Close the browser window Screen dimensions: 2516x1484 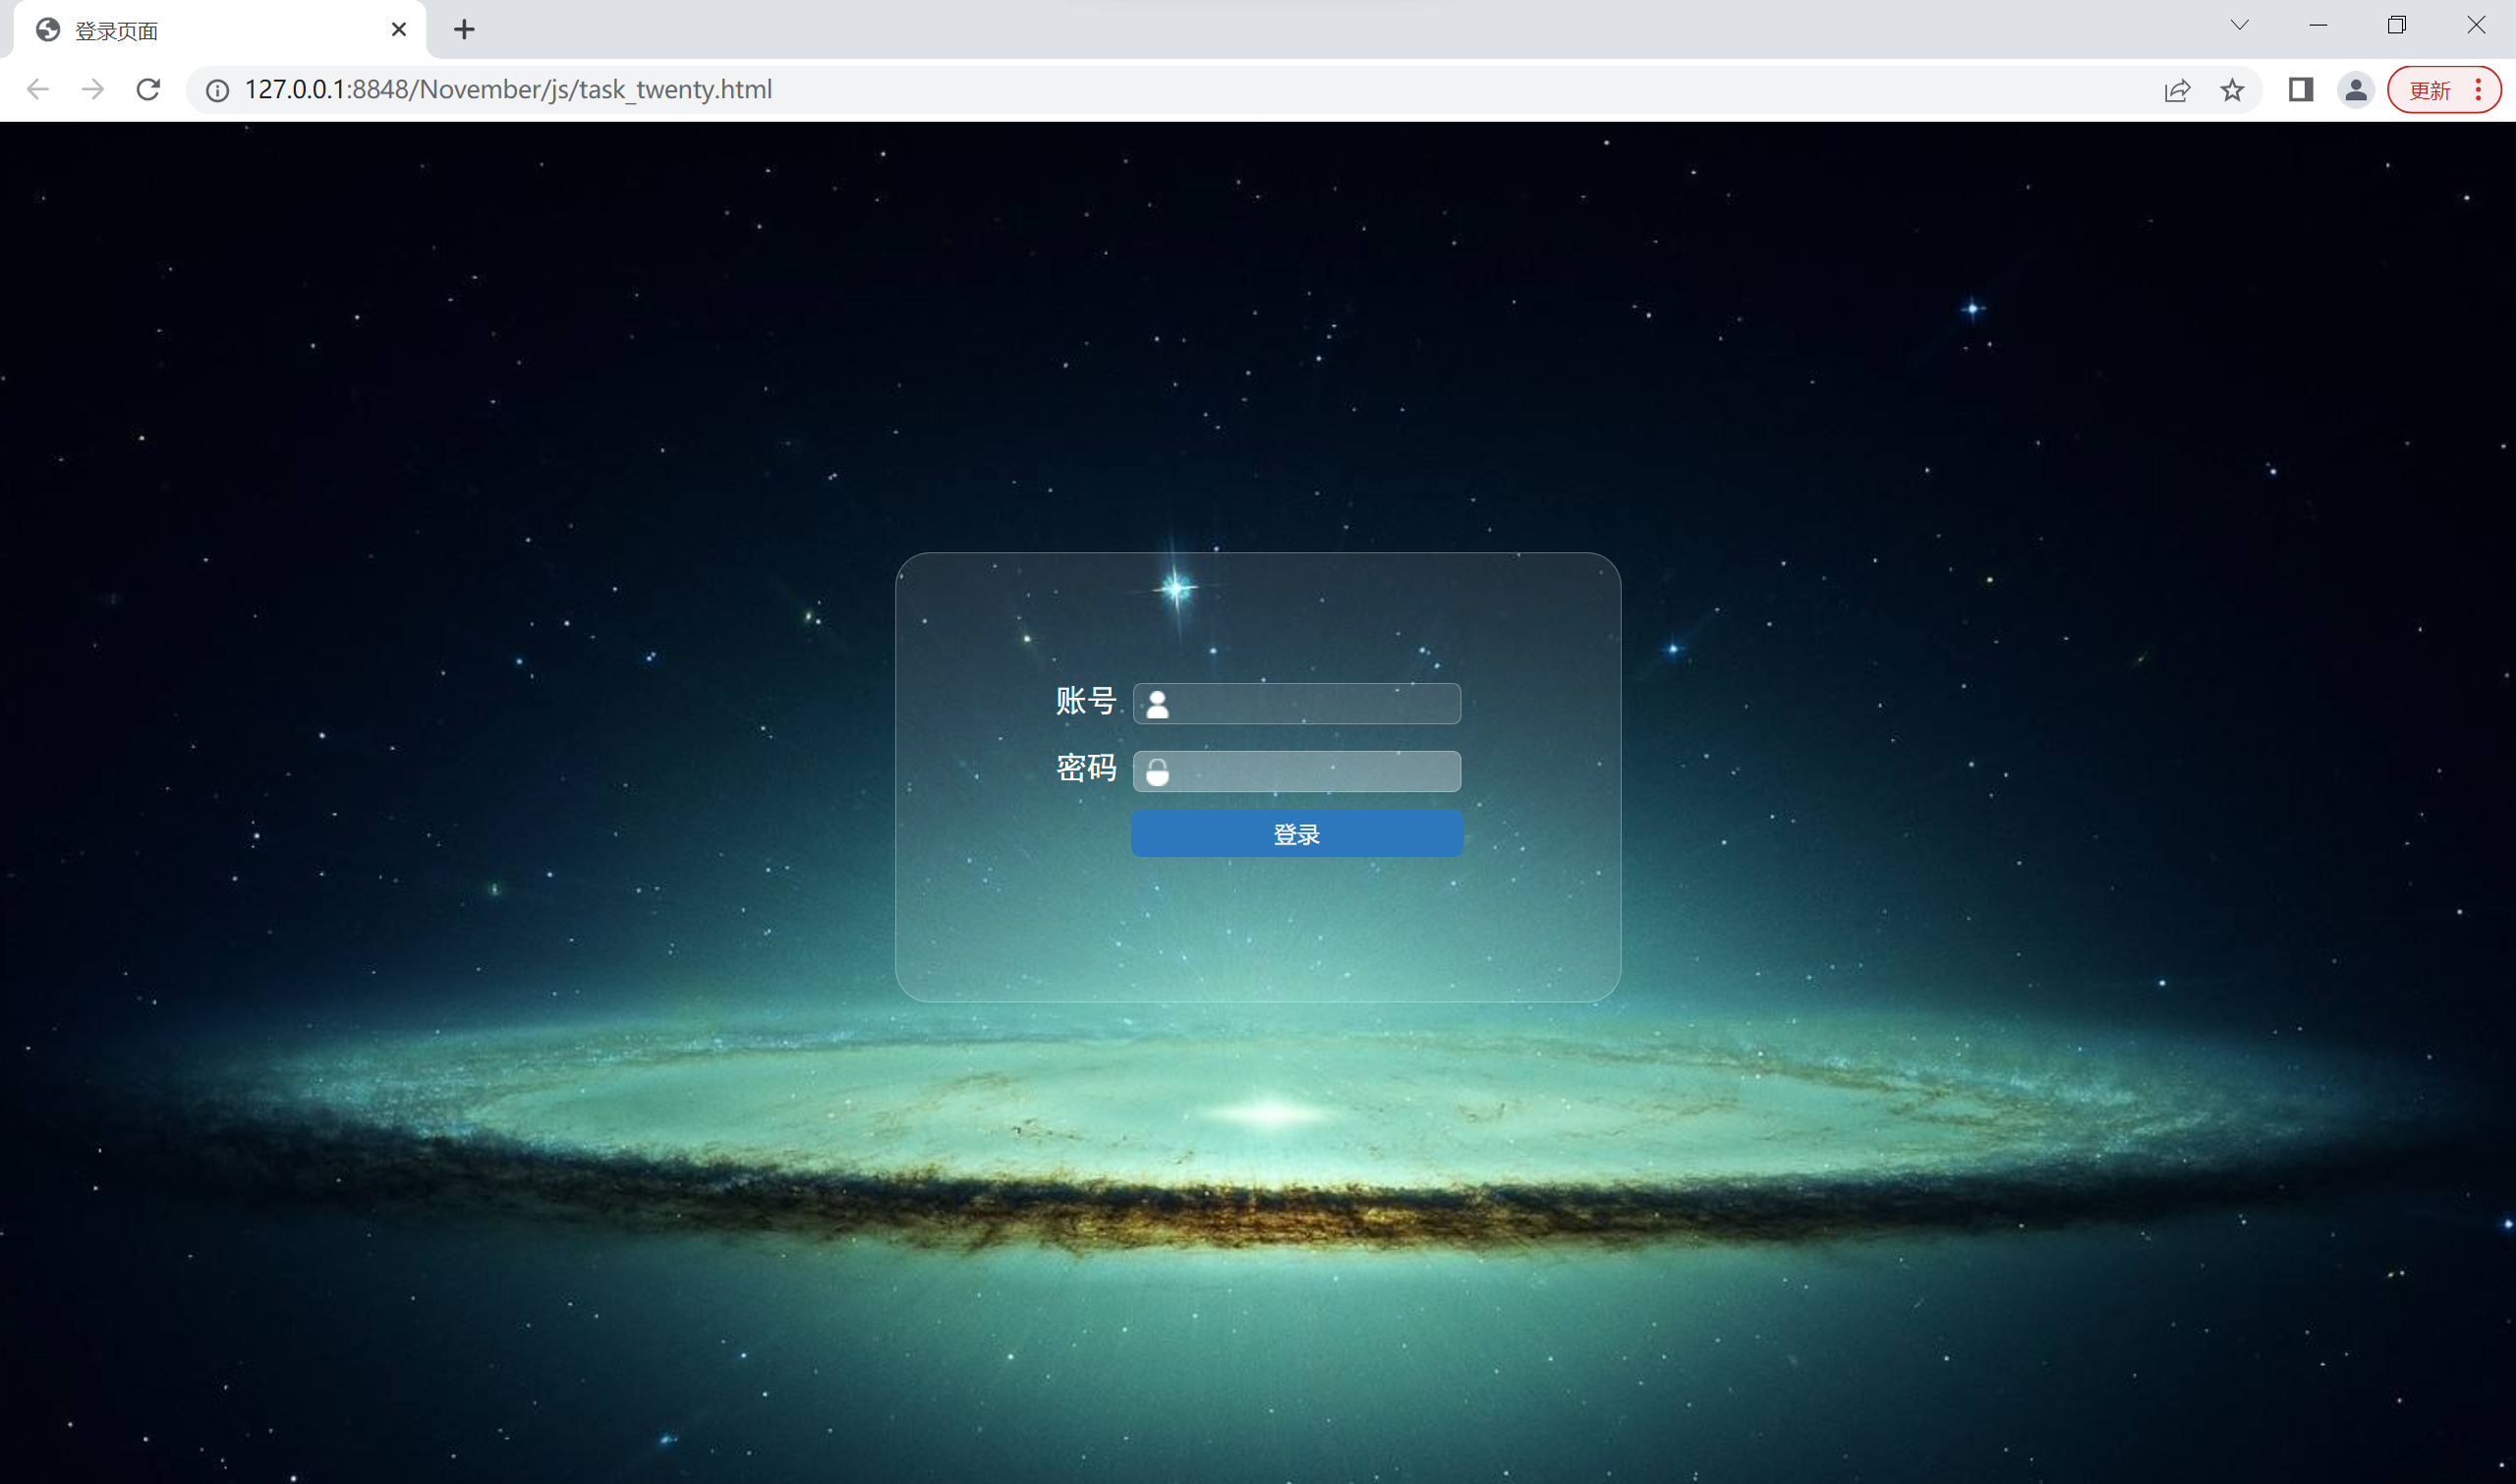2476,25
